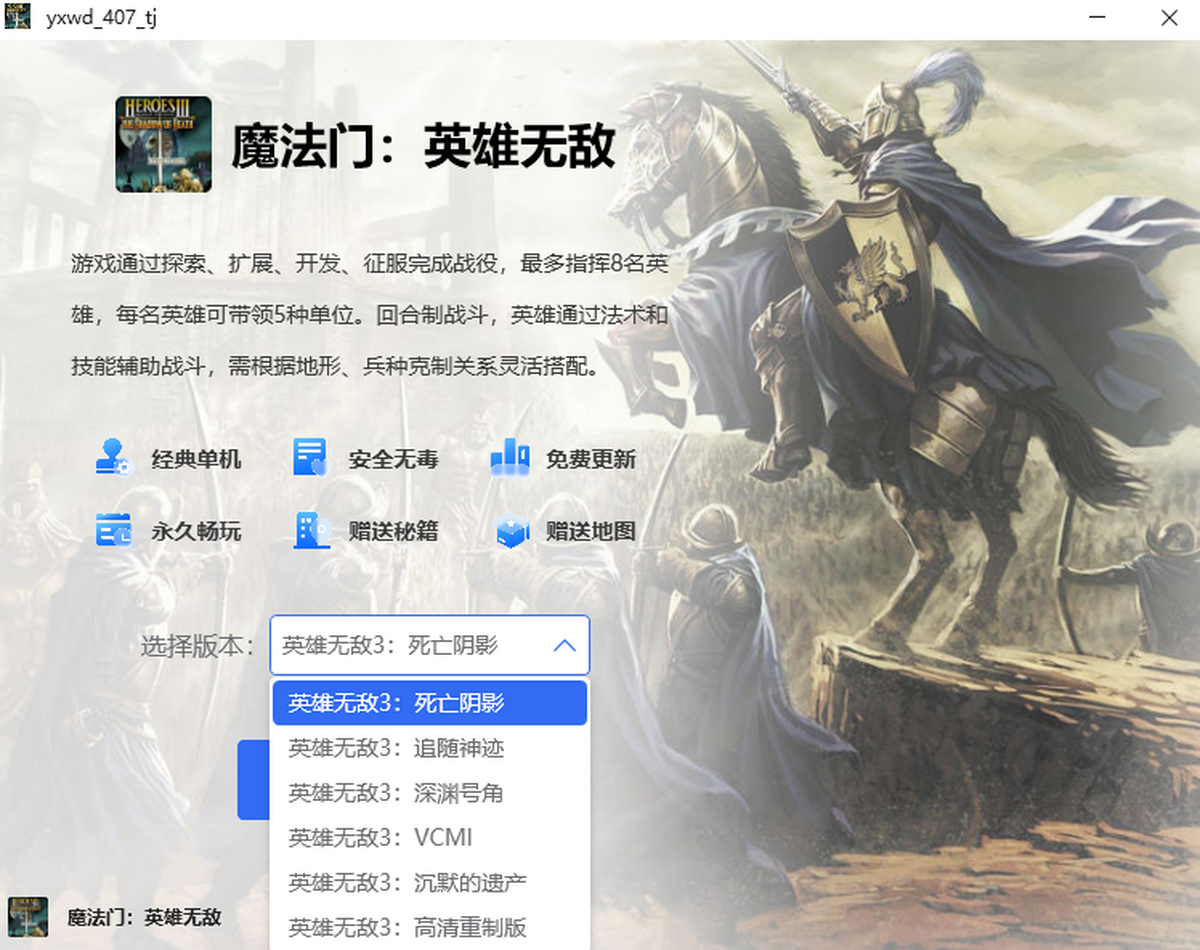
Task: Click the 安全无毒 label
Action: point(393,459)
